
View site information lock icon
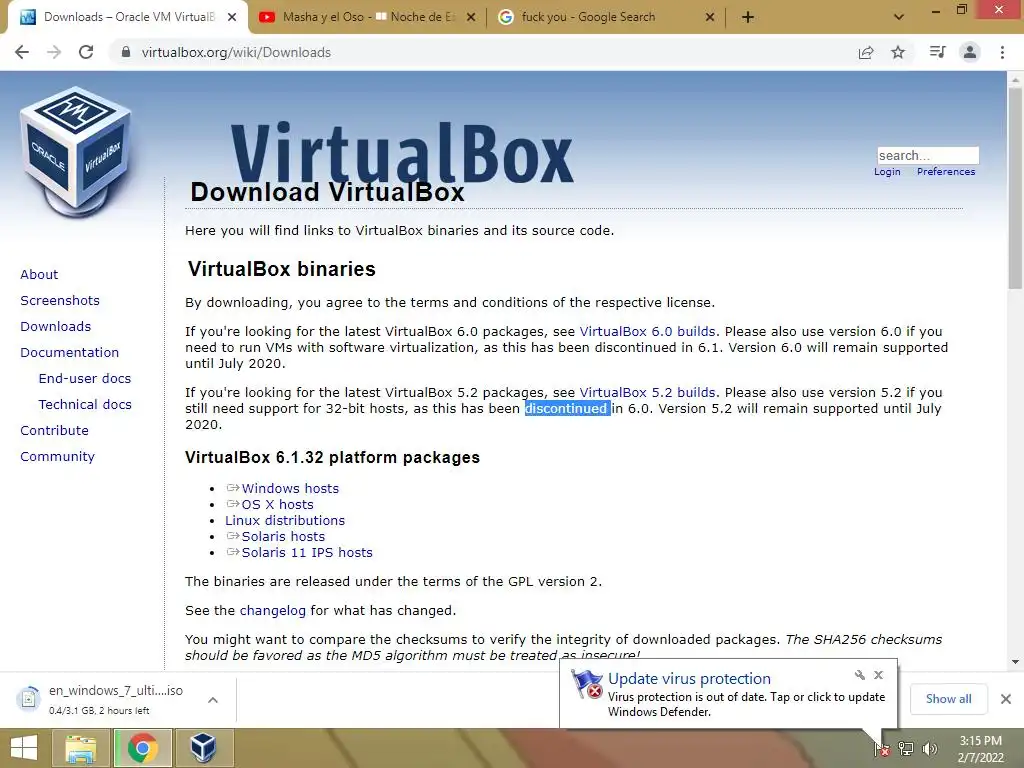coord(126,52)
